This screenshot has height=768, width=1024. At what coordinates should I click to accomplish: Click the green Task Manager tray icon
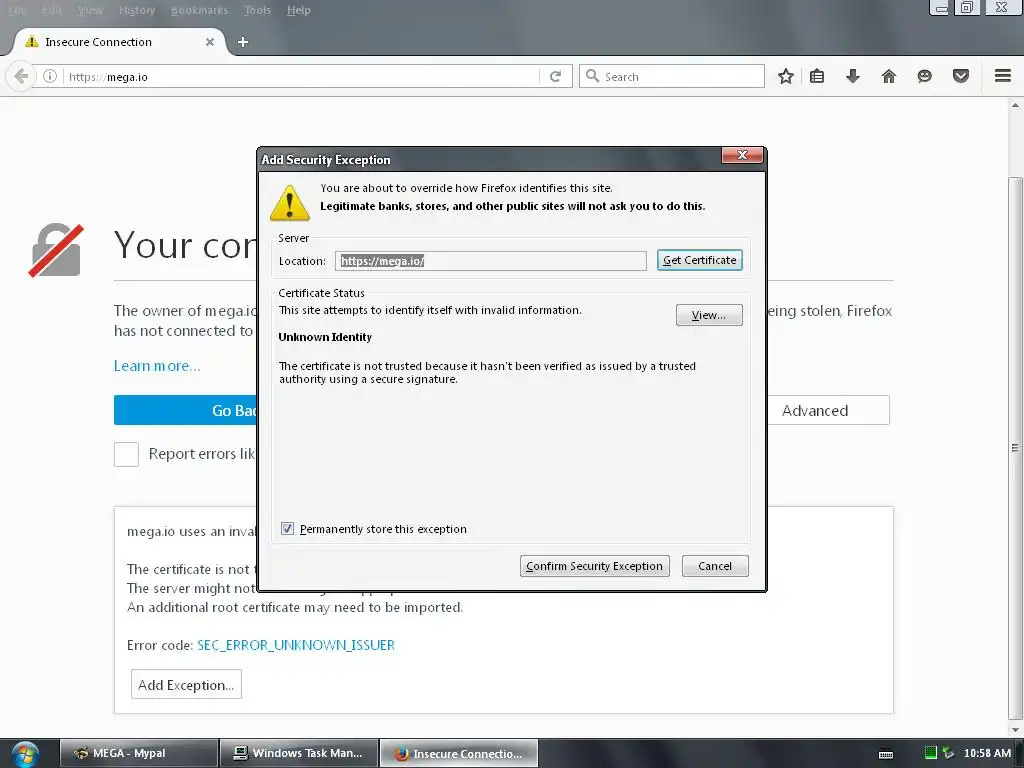[931, 753]
